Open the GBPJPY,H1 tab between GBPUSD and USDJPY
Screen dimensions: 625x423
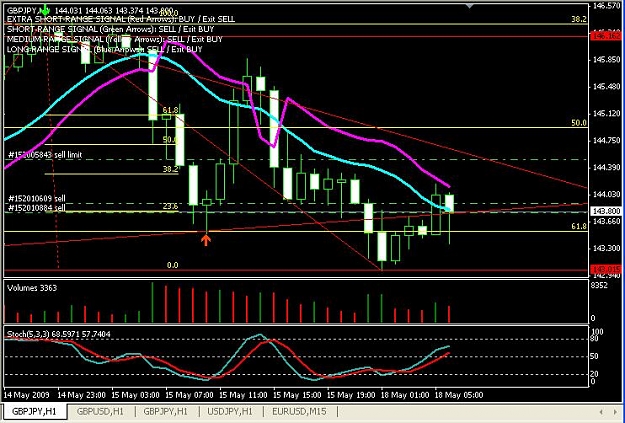click(165, 411)
